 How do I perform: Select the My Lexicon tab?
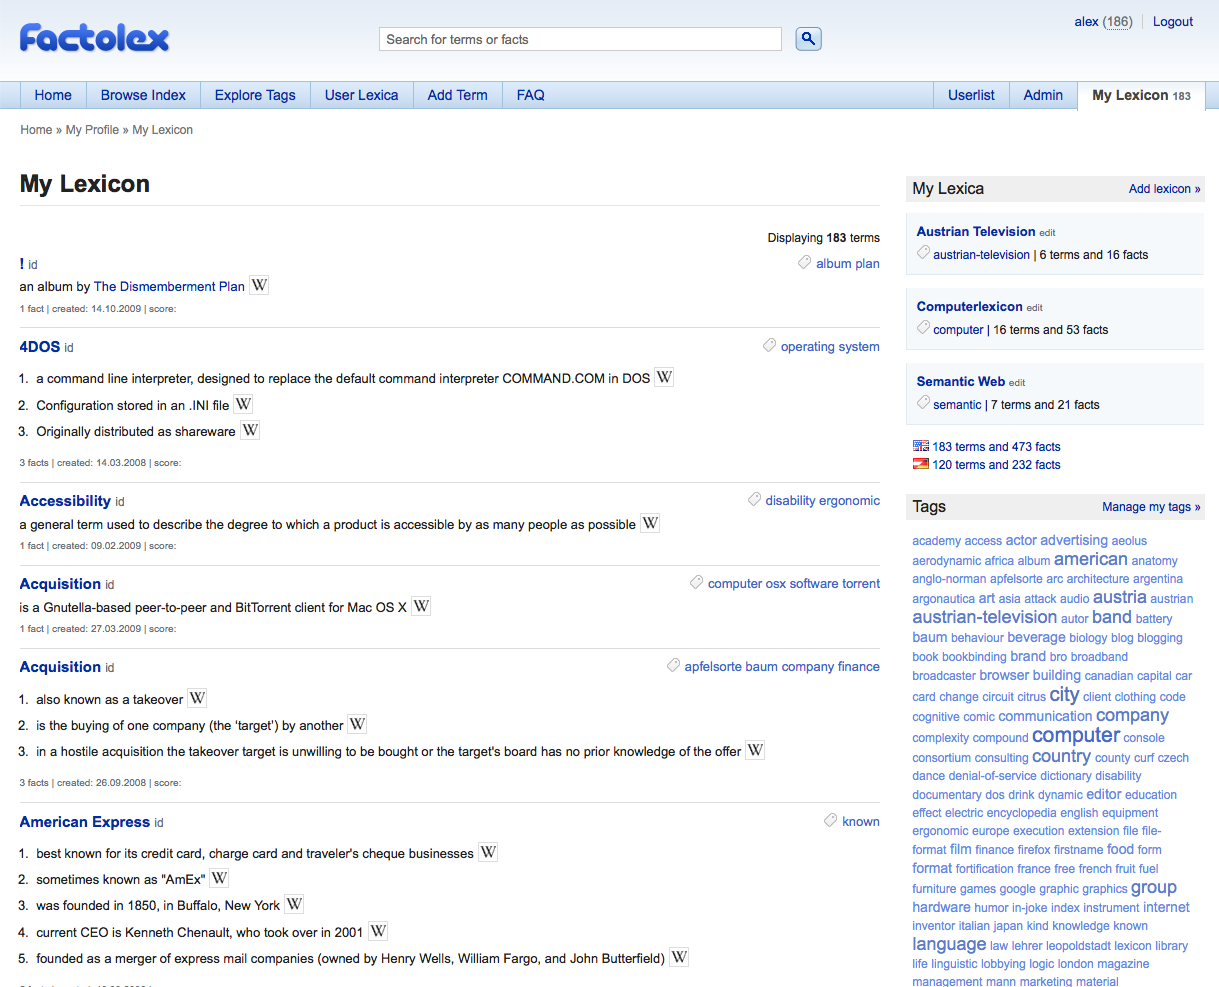(1142, 95)
